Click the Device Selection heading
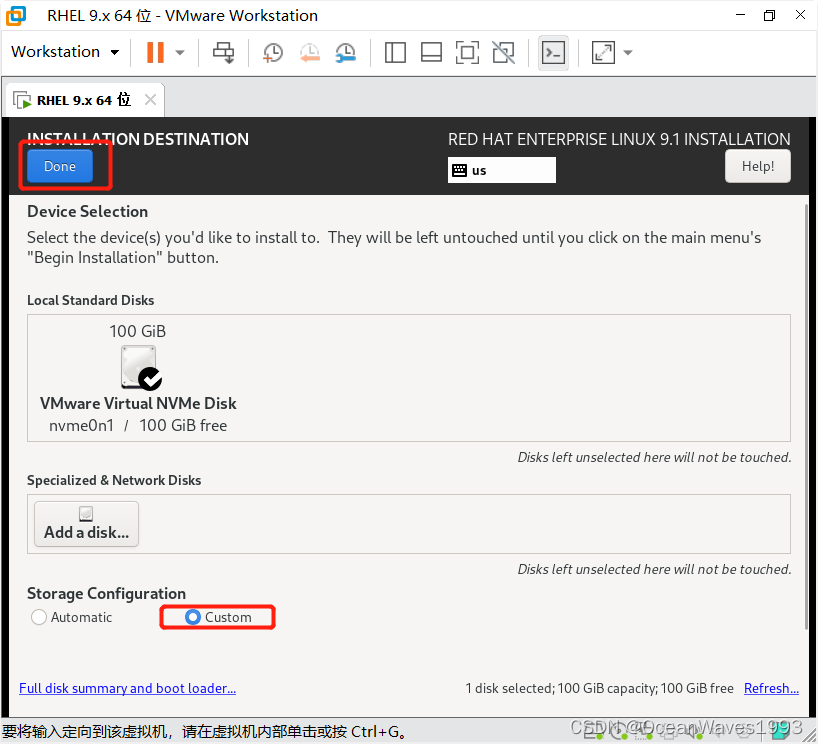The height and width of the screenshot is (744, 818). 88,211
